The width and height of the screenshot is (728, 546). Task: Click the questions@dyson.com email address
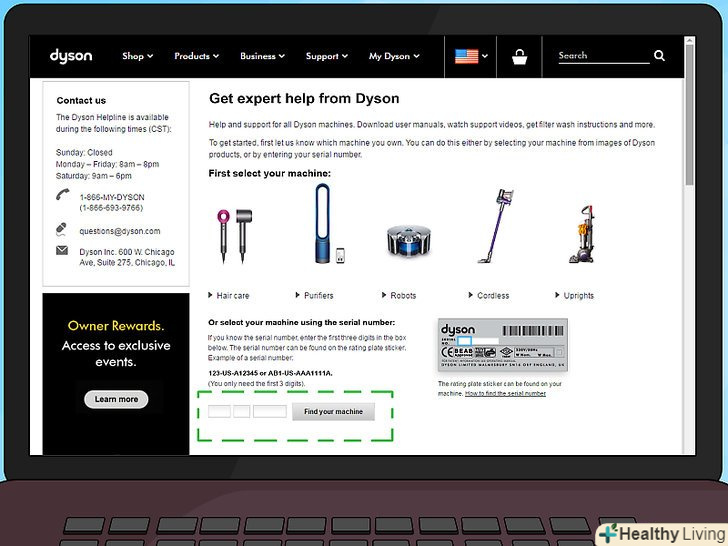(x=120, y=231)
